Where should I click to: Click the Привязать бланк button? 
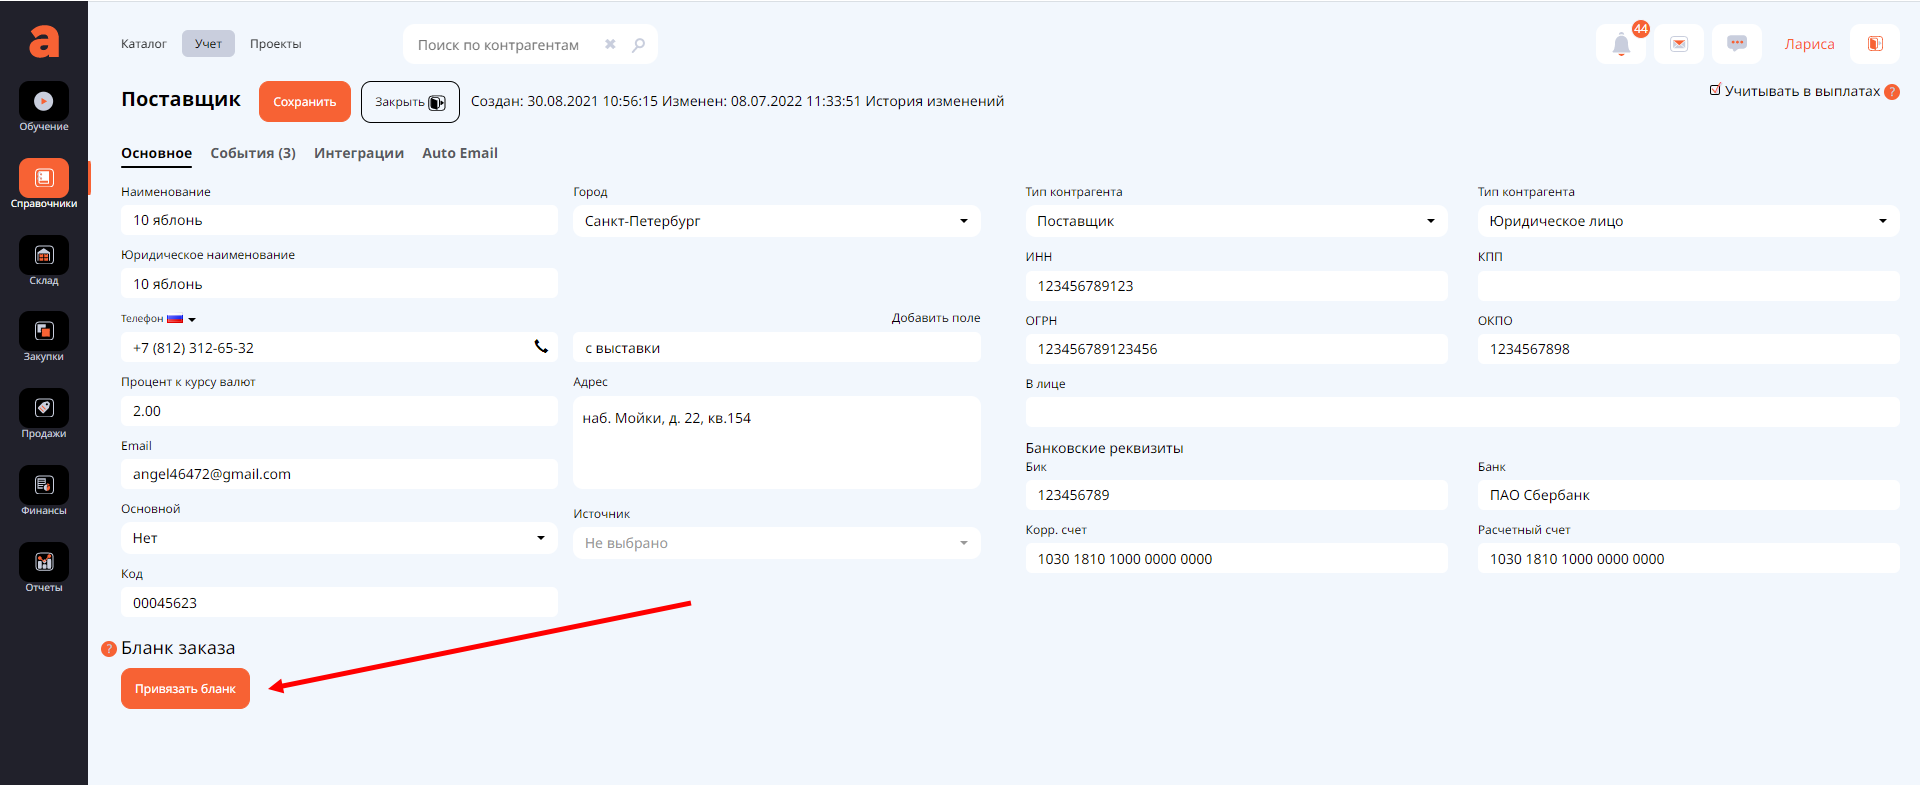[185, 689]
